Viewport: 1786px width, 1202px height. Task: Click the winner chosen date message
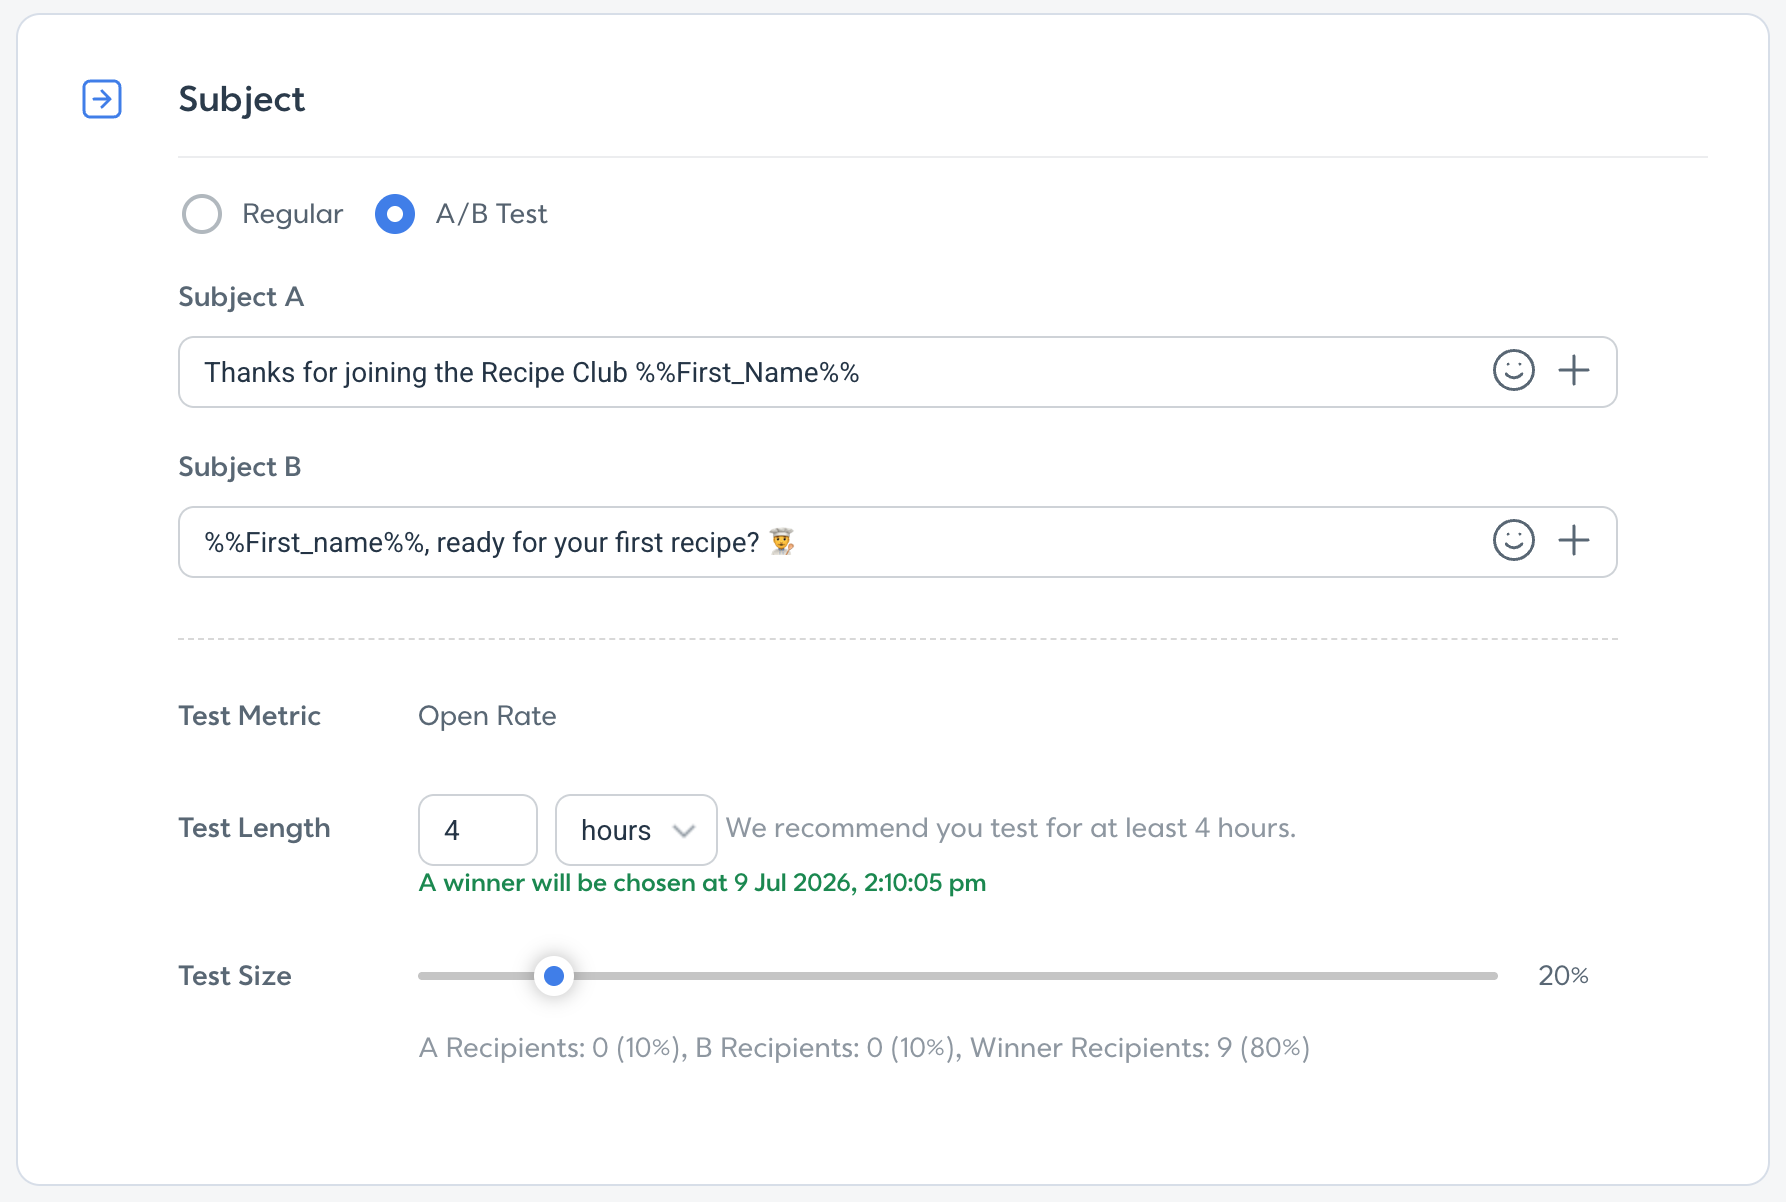[702, 883]
